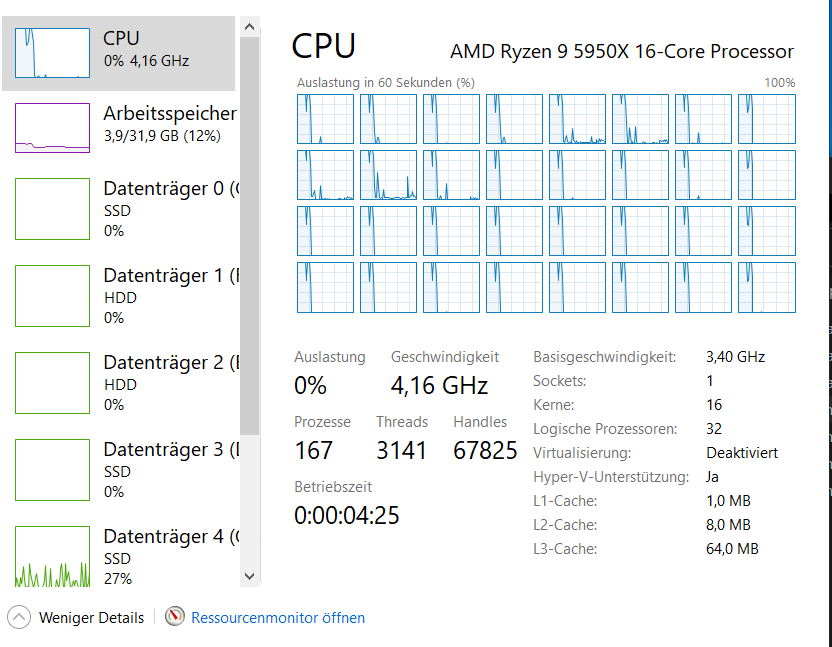This screenshot has height=647, width=832.
Task: Click the Handles count 67825
Action: [x=485, y=451]
